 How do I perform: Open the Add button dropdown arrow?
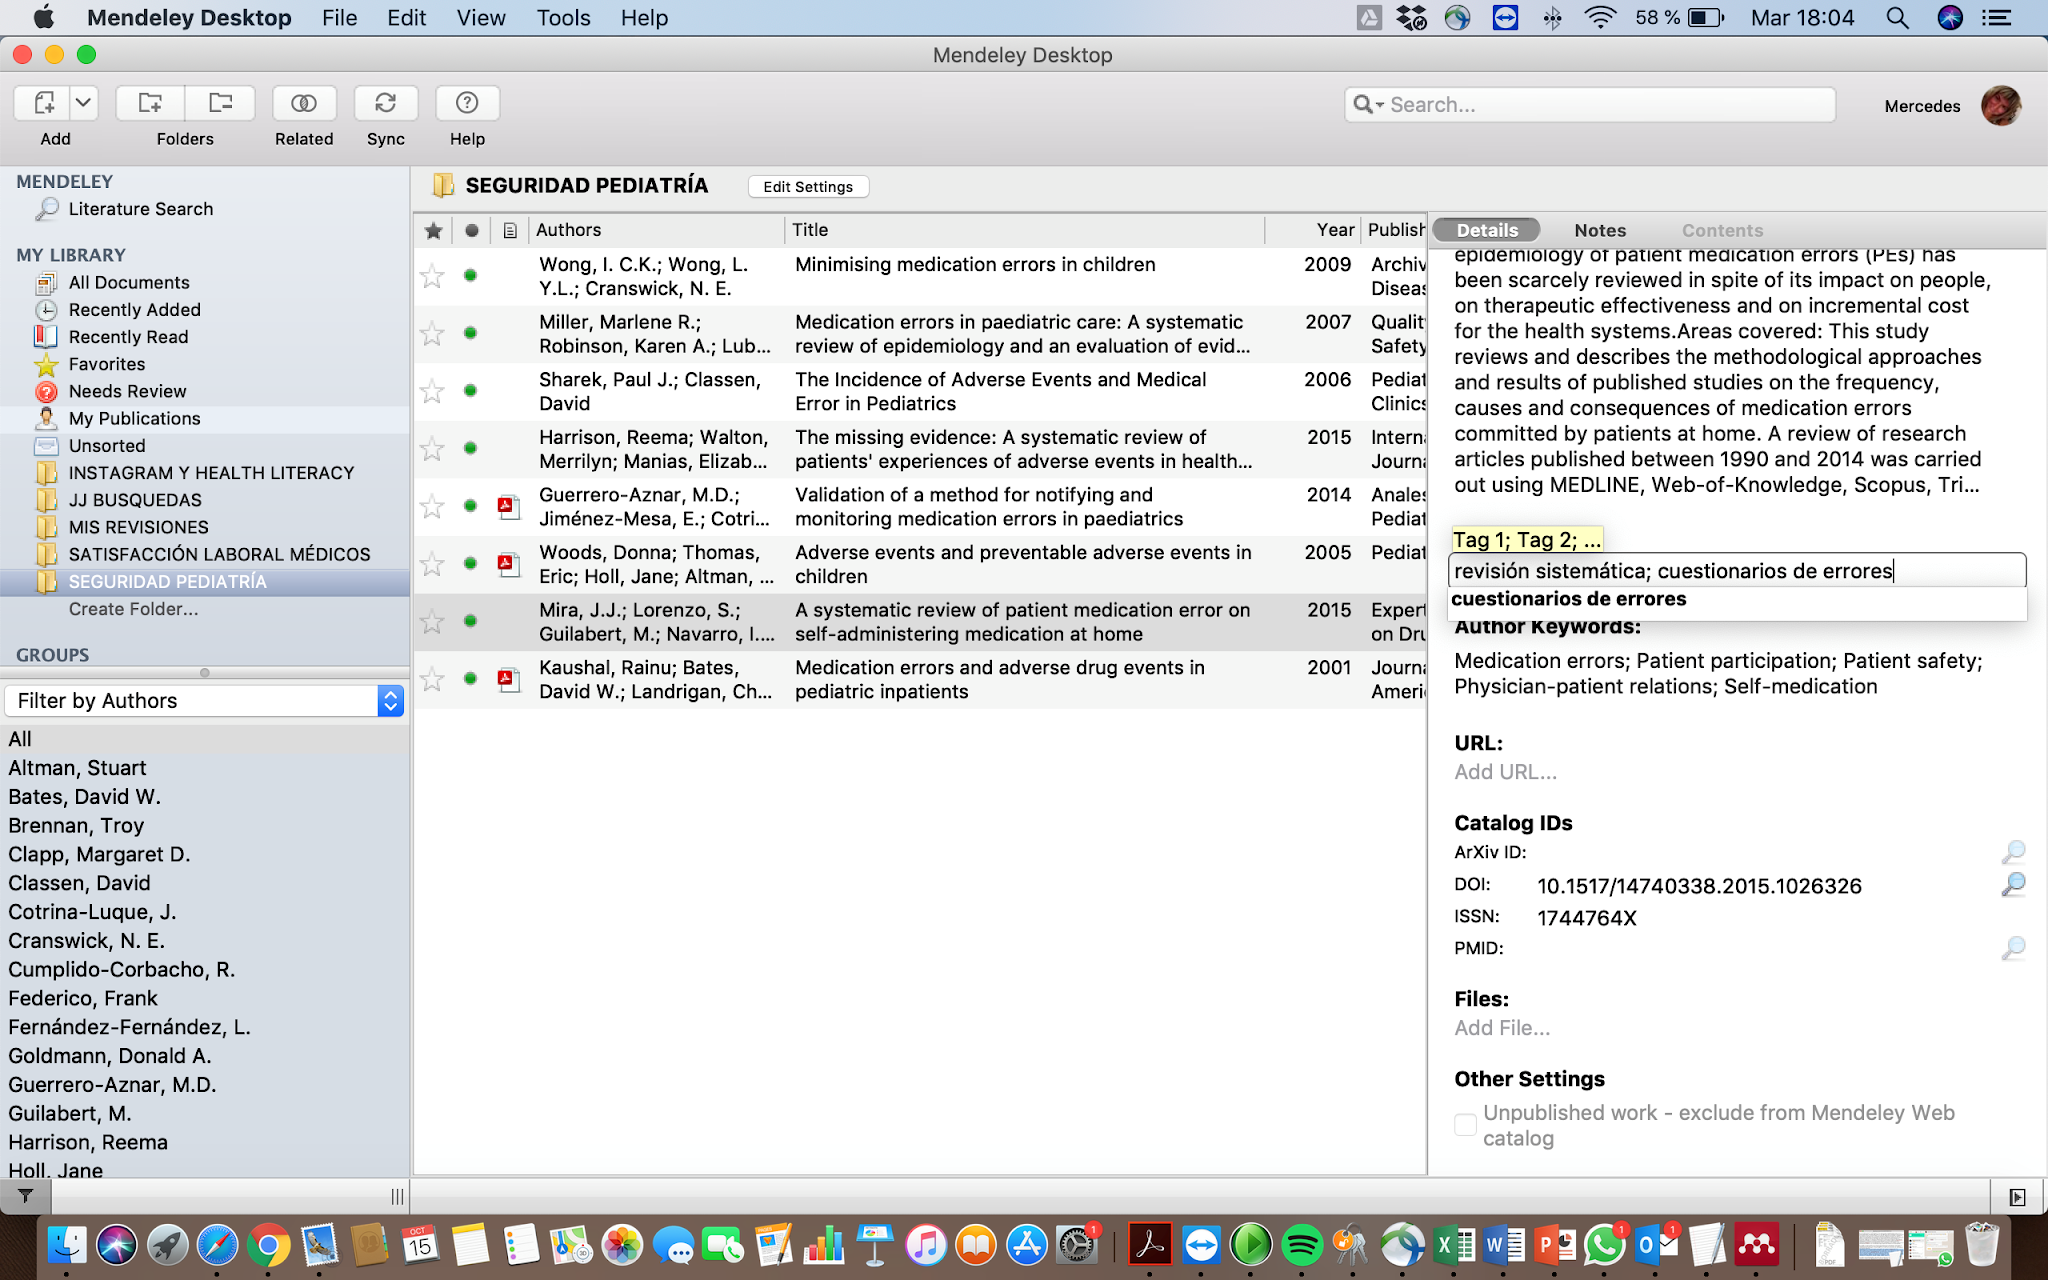[84, 103]
